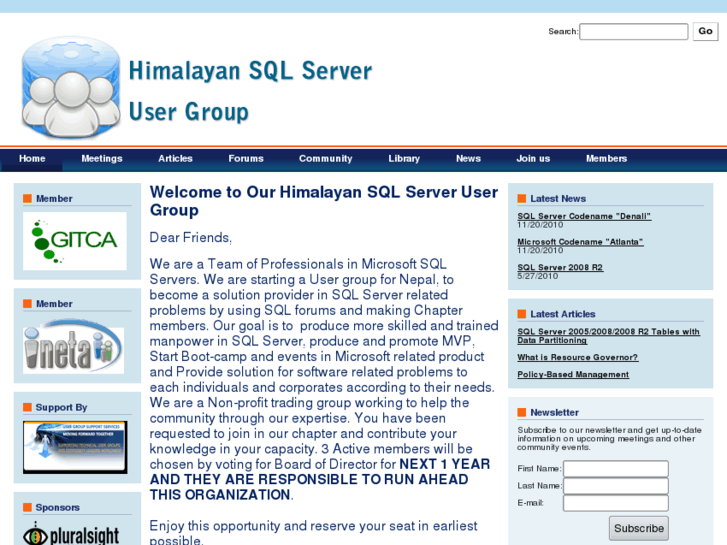Viewport: 727px width, 545px height.
Task: Open the News menu item
Action: 468,159
